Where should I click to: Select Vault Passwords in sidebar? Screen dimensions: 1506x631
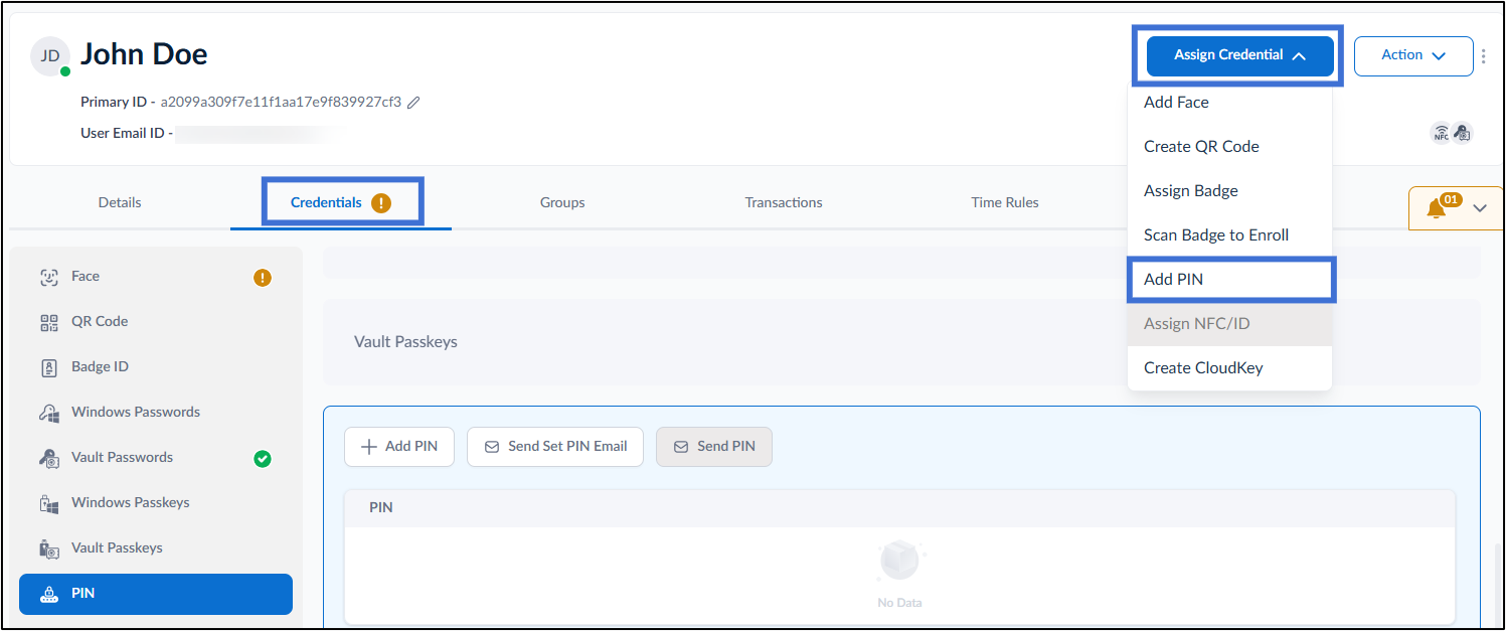click(x=156, y=458)
